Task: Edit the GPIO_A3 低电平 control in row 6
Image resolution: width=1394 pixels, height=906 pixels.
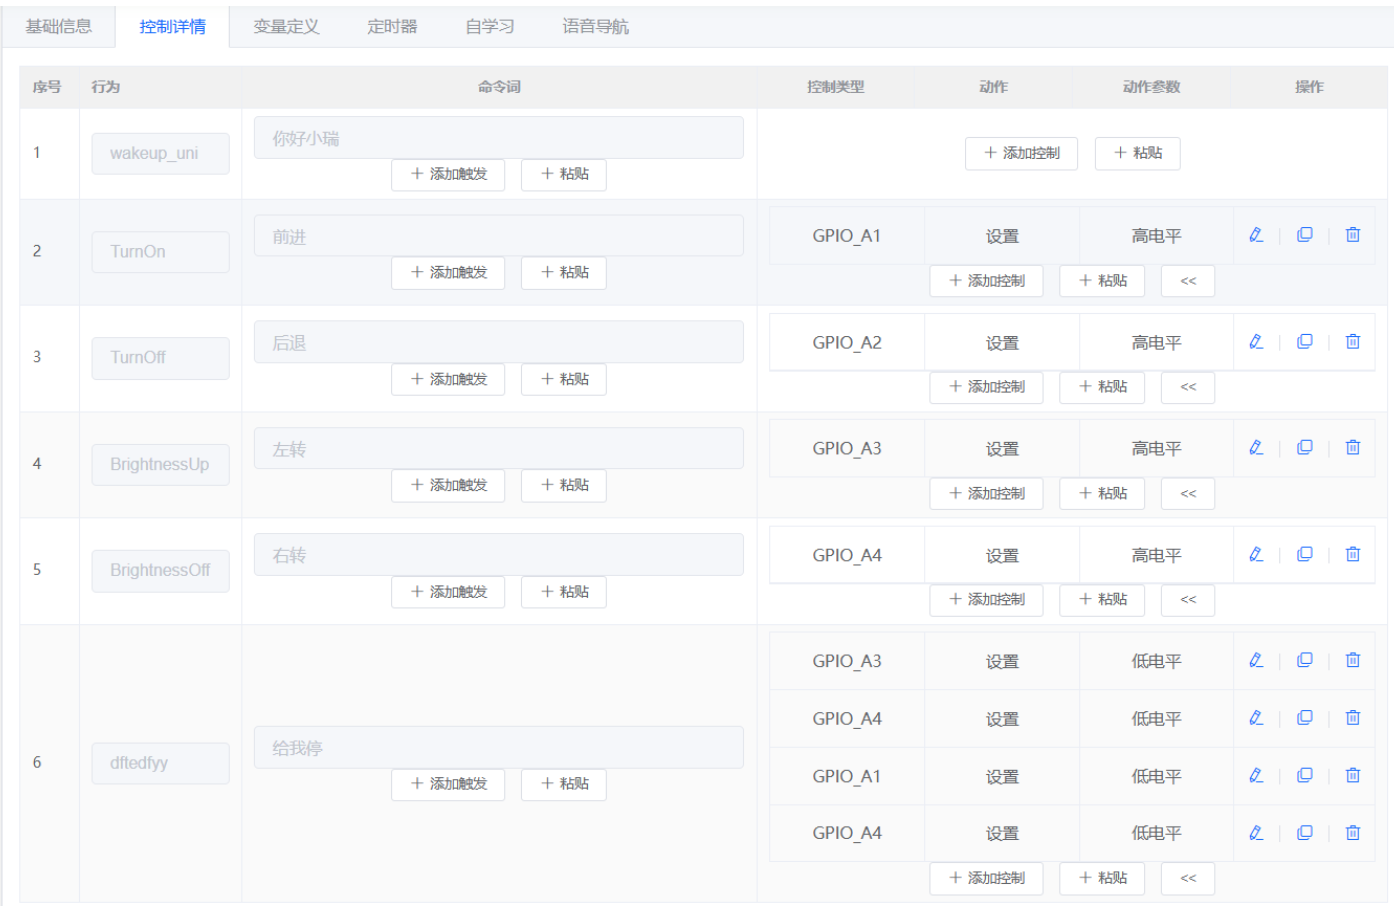Action: [x=1256, y=661]
